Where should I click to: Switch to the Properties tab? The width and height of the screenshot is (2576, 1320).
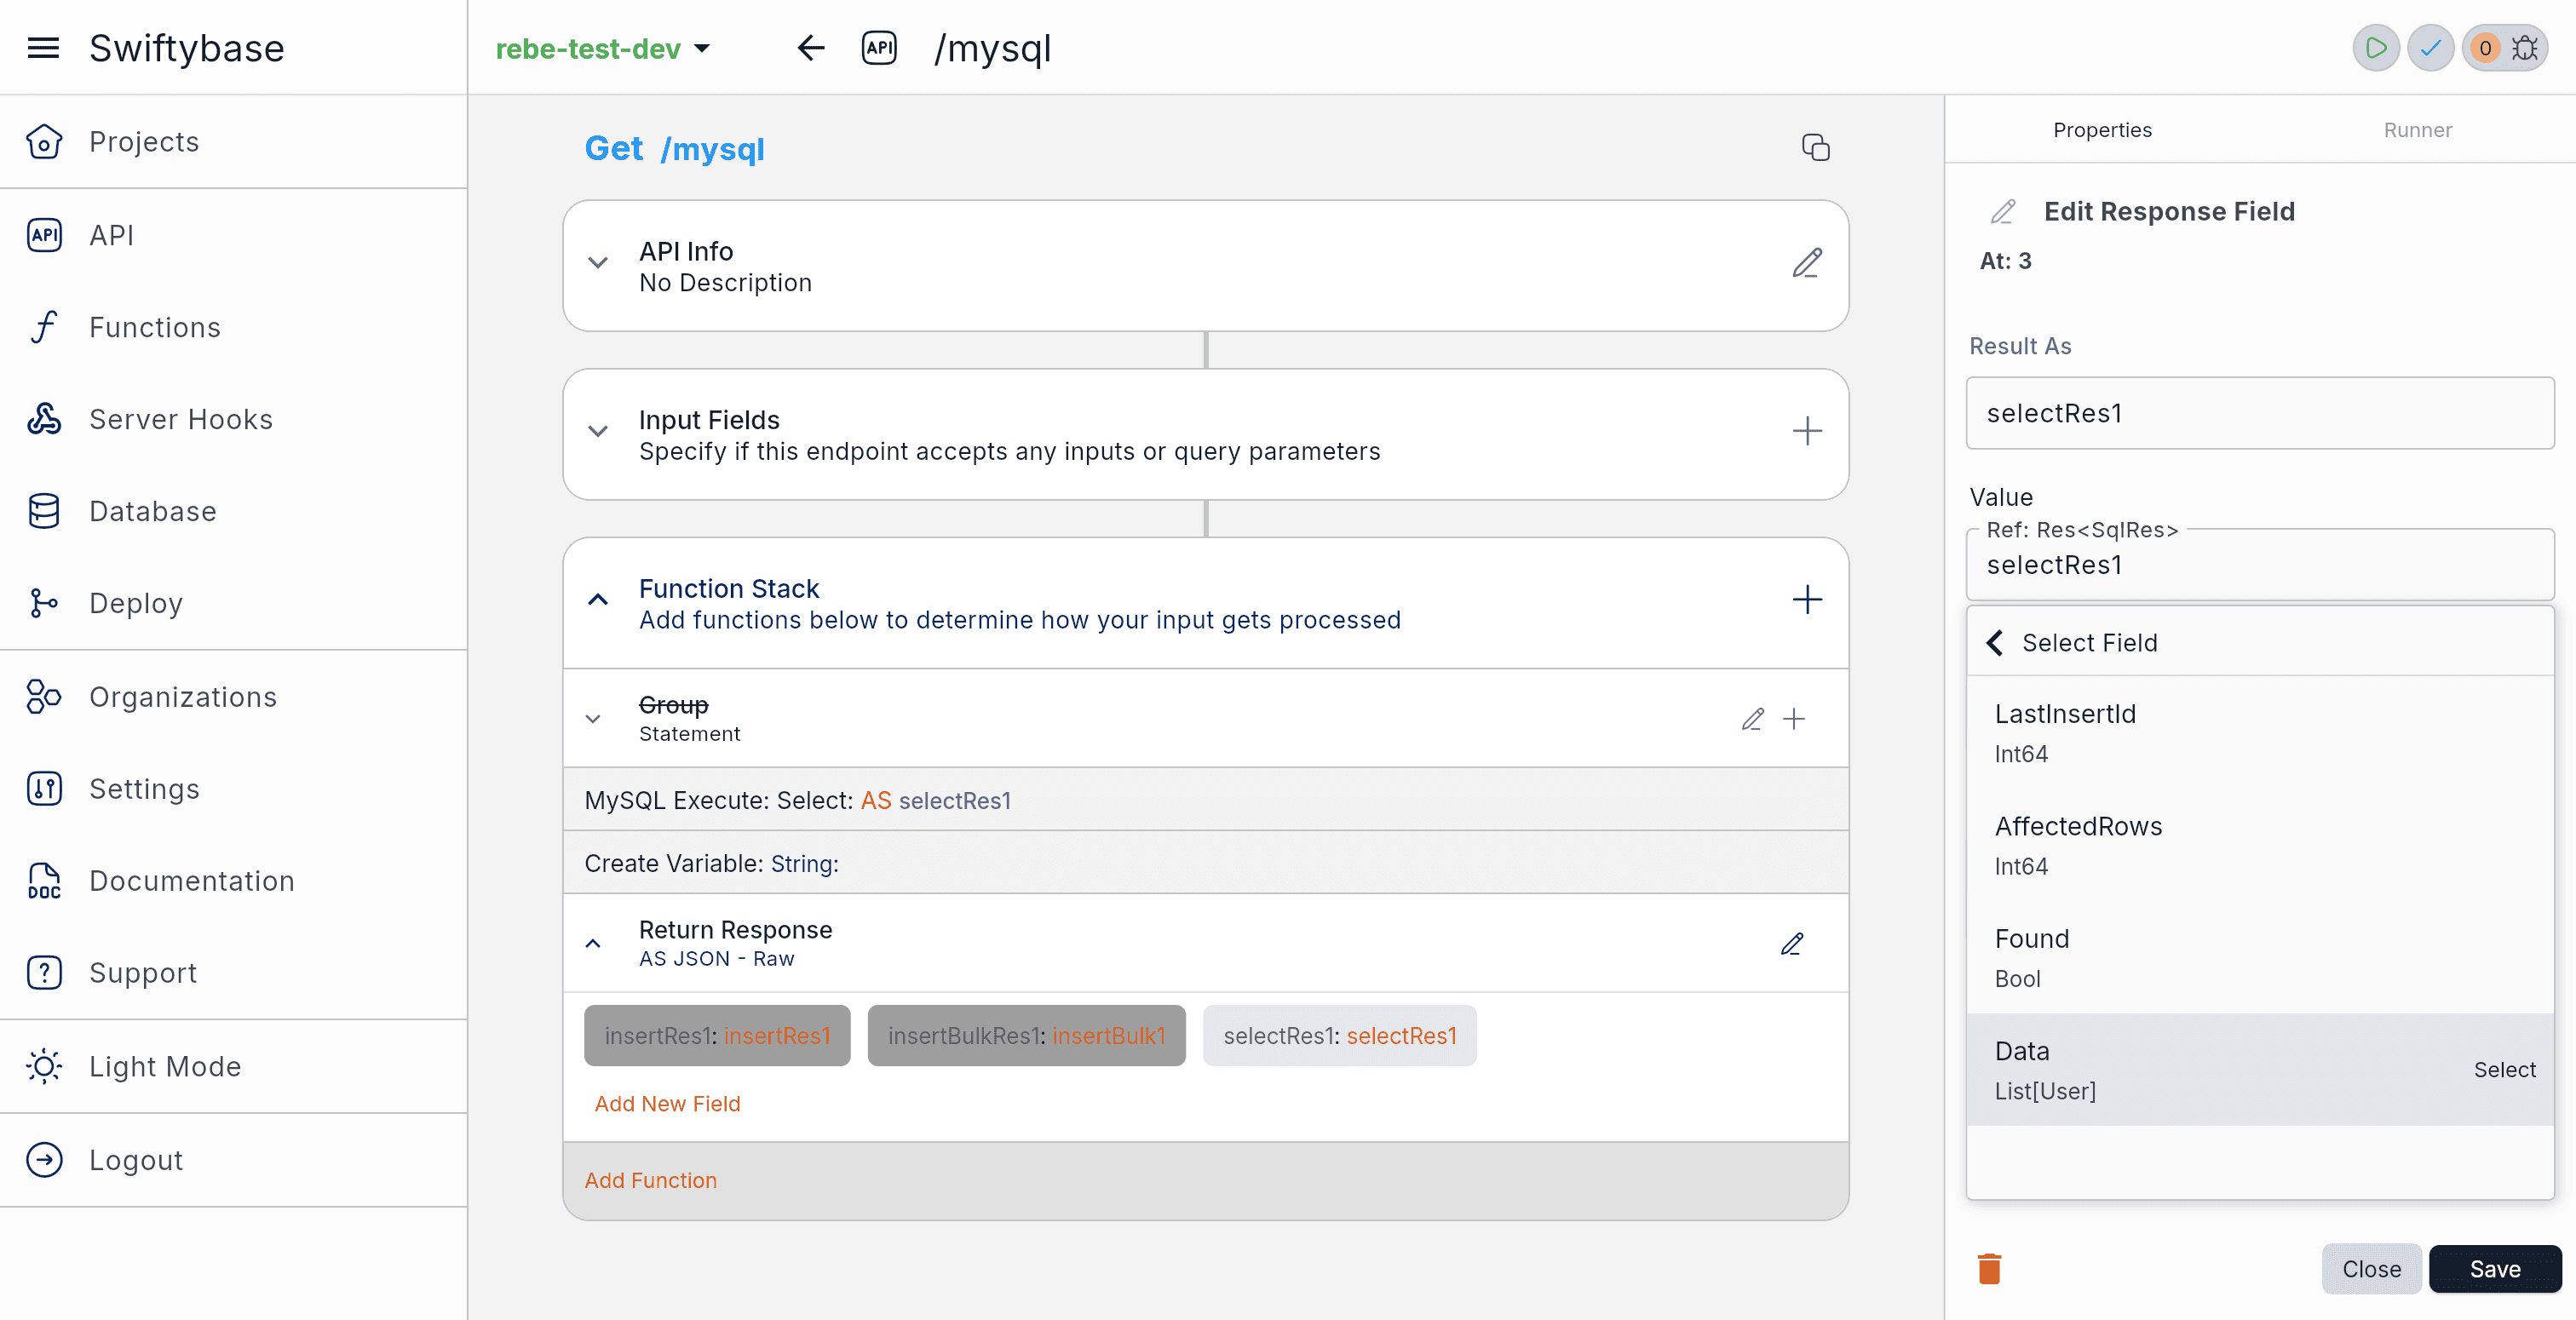tap(2102, 130)
